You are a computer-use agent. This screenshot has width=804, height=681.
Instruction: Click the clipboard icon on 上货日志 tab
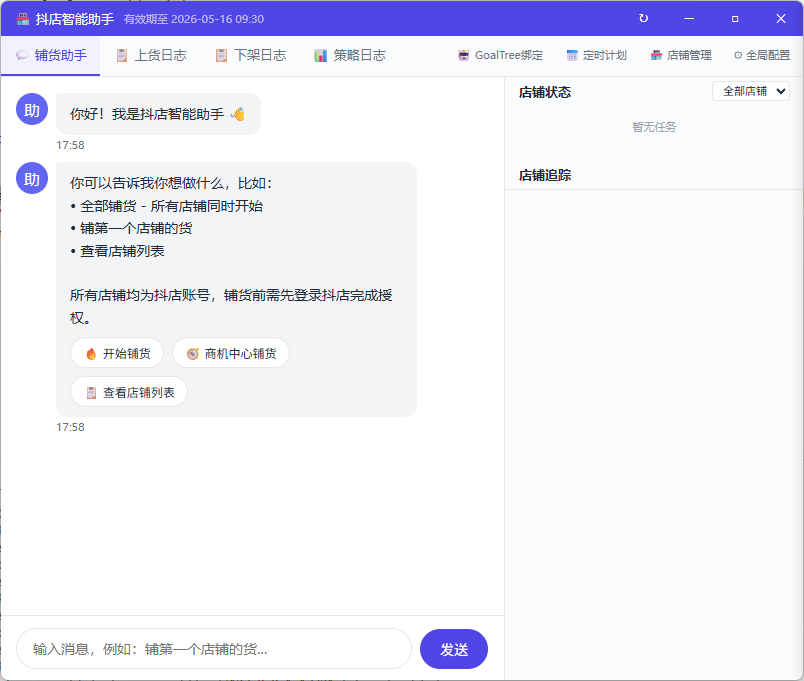coord(122,55)
